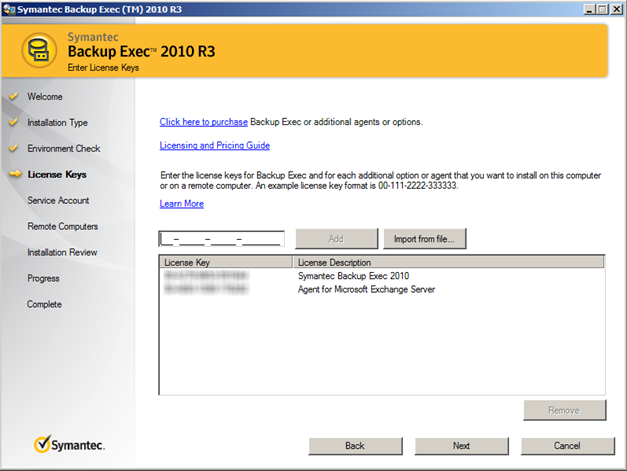627x471 pixels.
Task: Click the Installation Review step label
Action: 62,252
